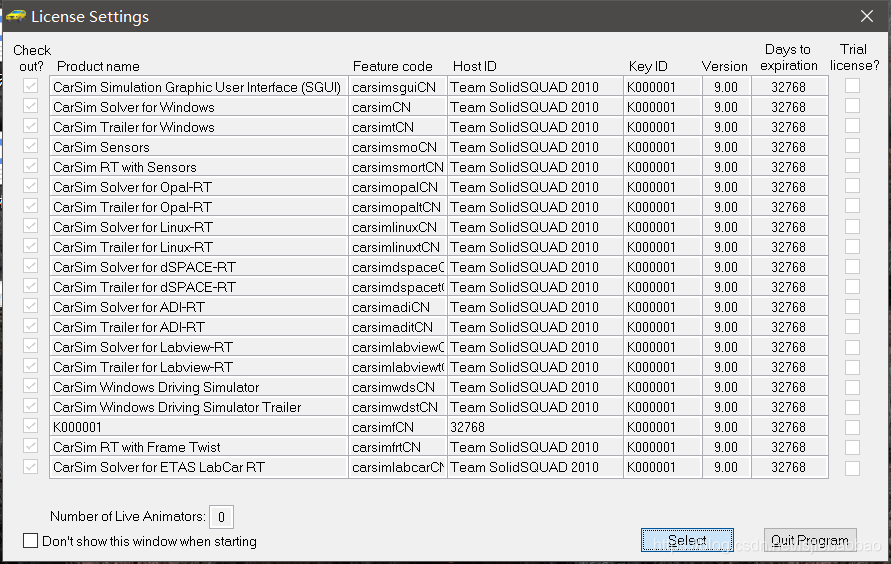Image resolution: width=891 pixels, height=564 pixels.
Task: Toggle check out for CarSim Sensors
Action: 31,146
